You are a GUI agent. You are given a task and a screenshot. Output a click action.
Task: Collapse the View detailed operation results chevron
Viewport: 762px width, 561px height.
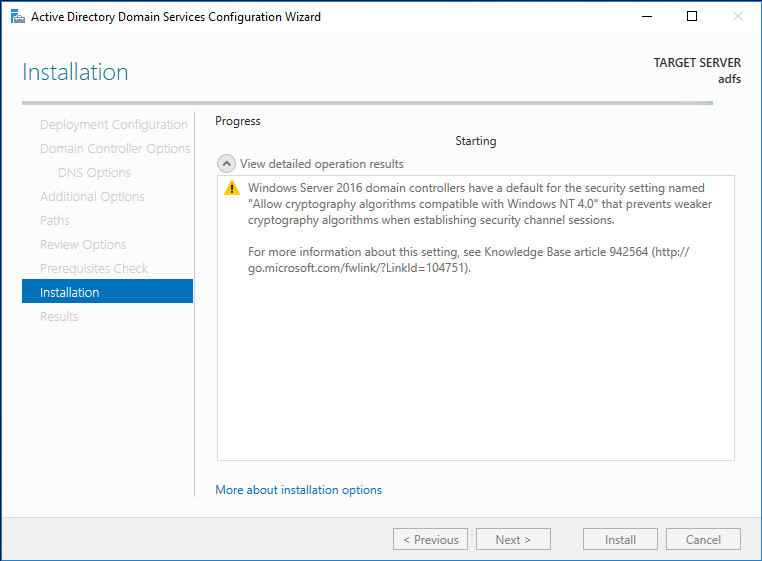(x=226, y=164)
